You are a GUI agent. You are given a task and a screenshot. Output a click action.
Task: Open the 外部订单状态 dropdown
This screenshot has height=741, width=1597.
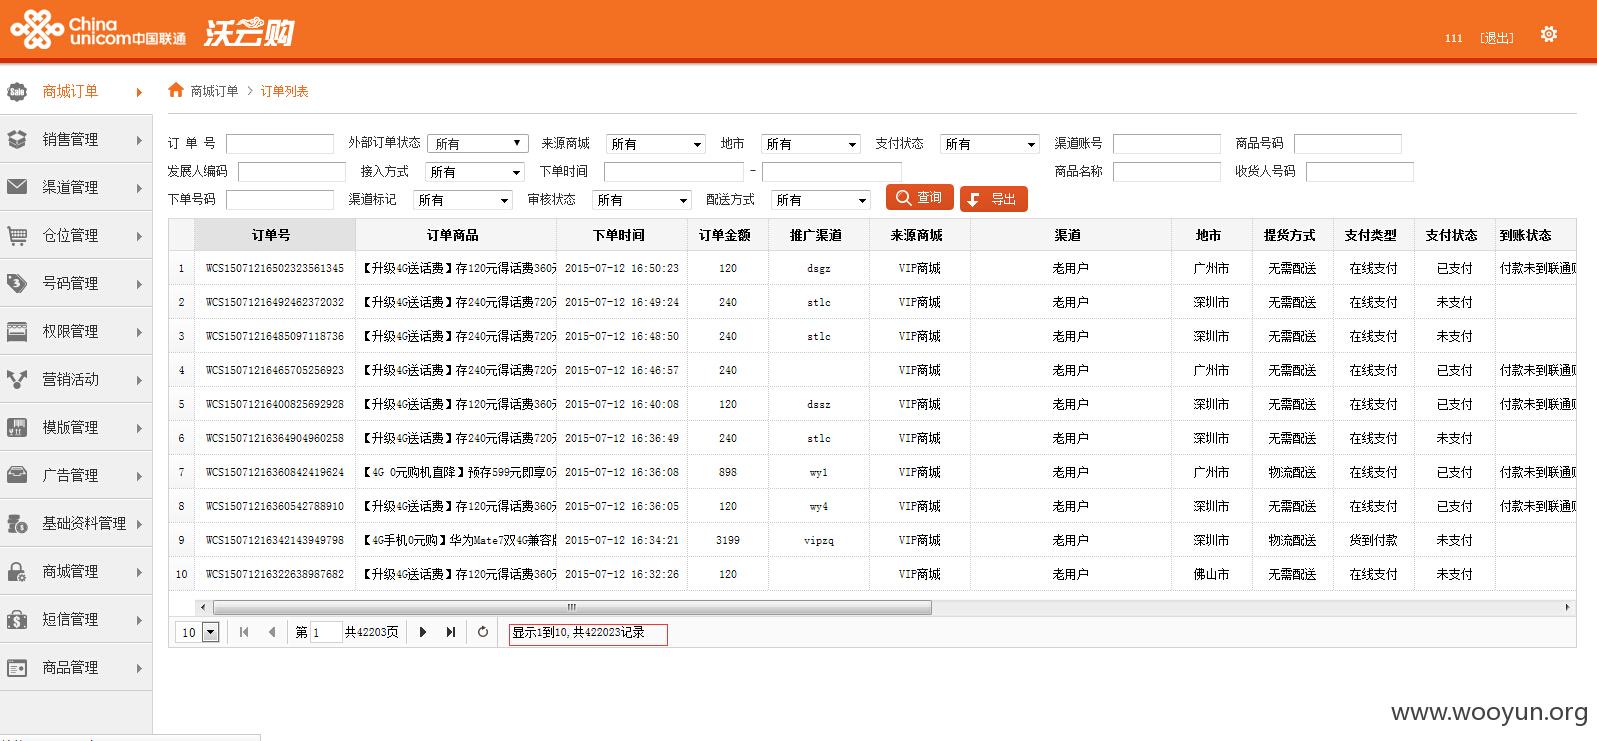click(x=478, y=144)
